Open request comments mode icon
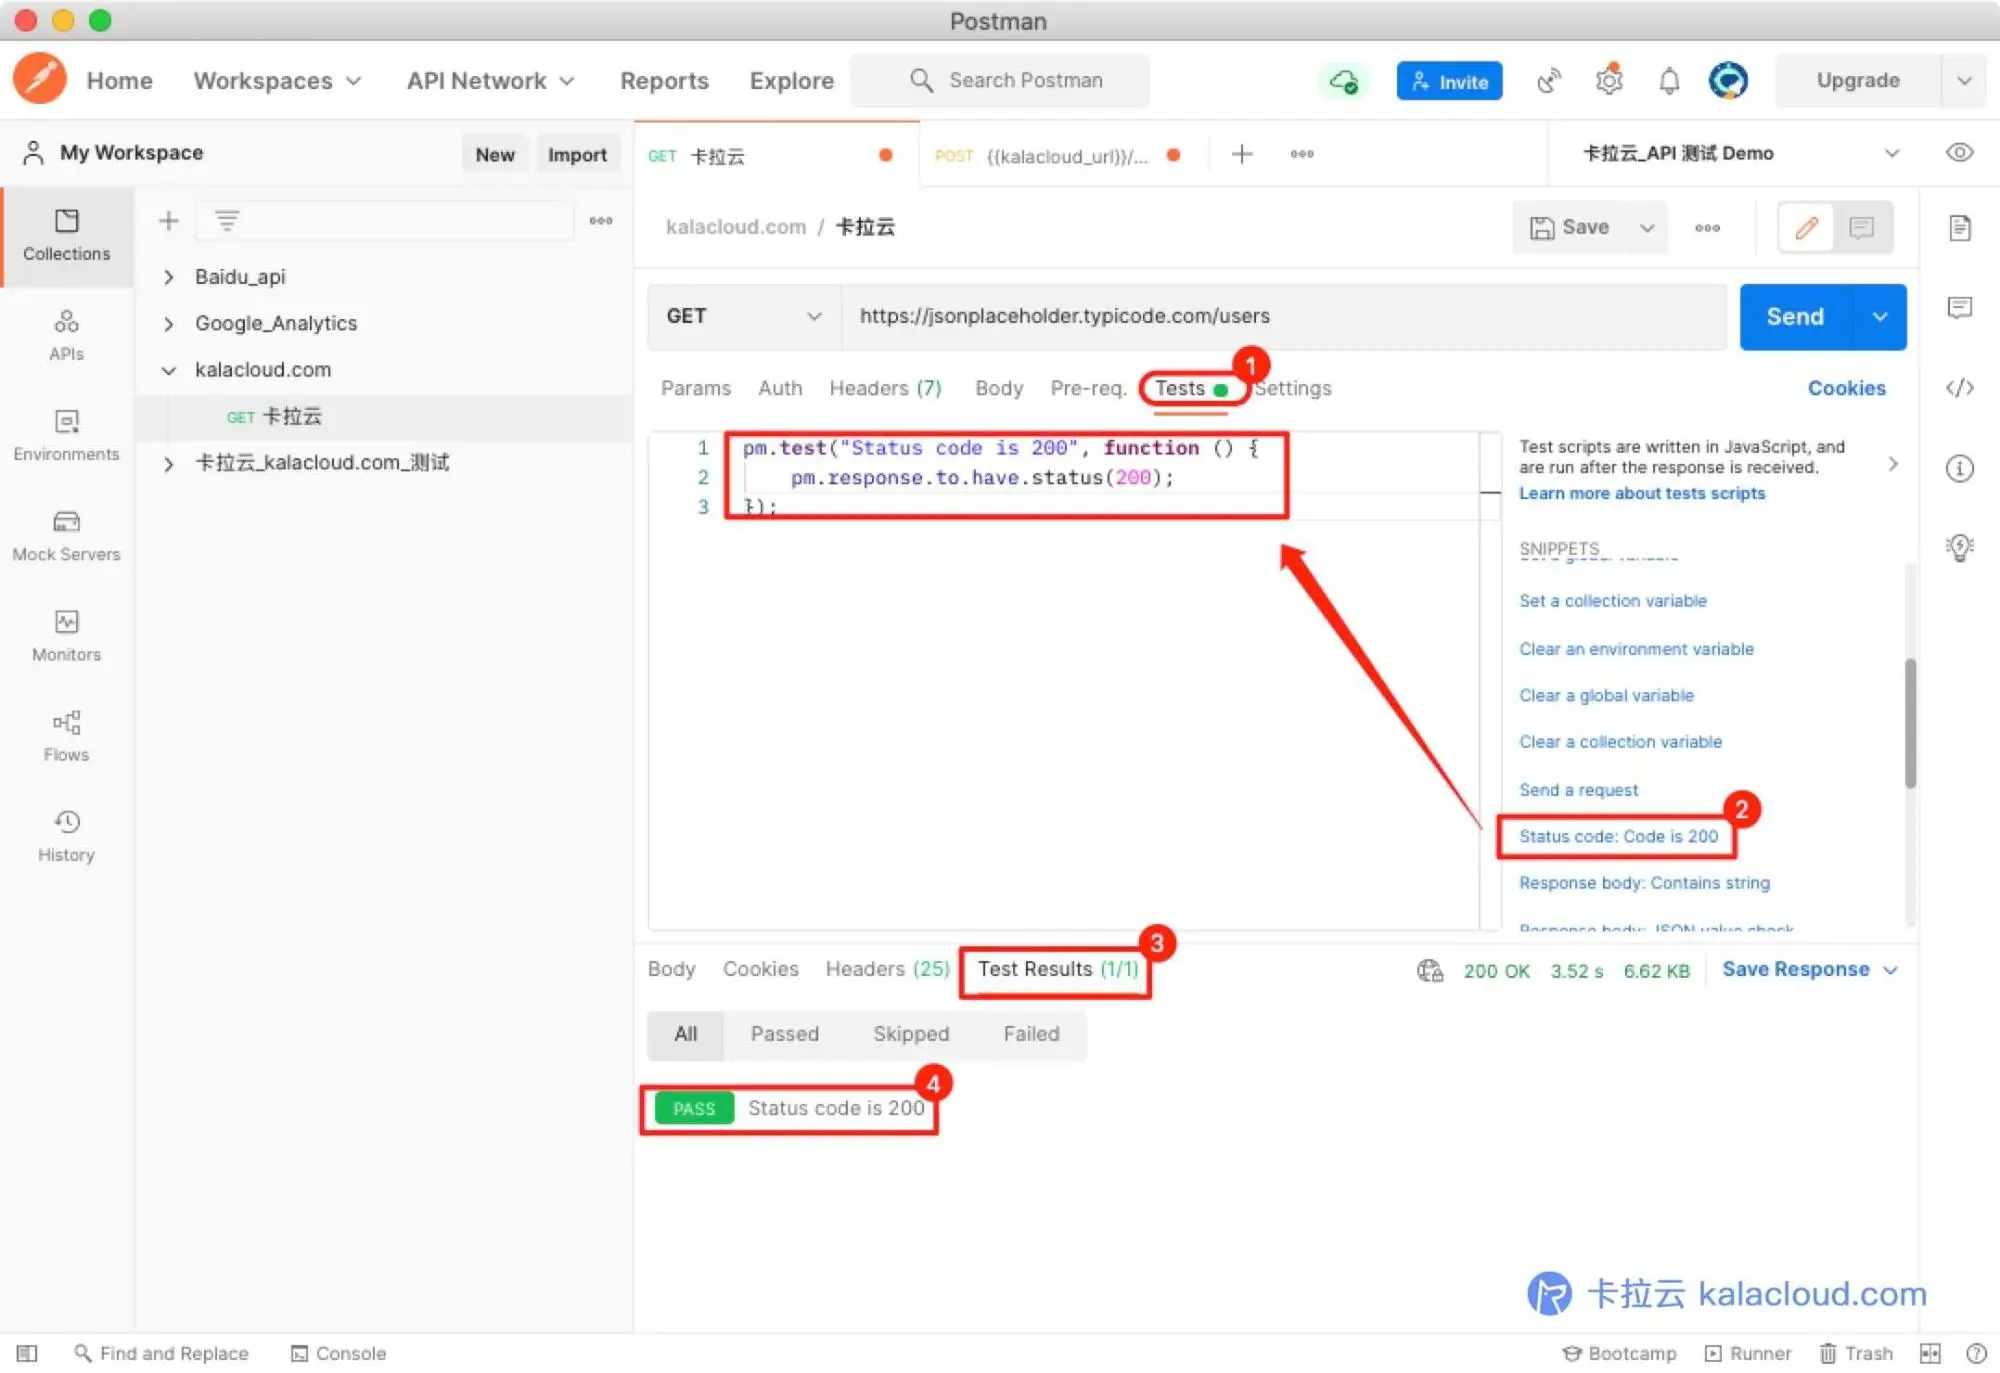The width and height of the screenshot is (2000, 1373). tap(1862, 227)
